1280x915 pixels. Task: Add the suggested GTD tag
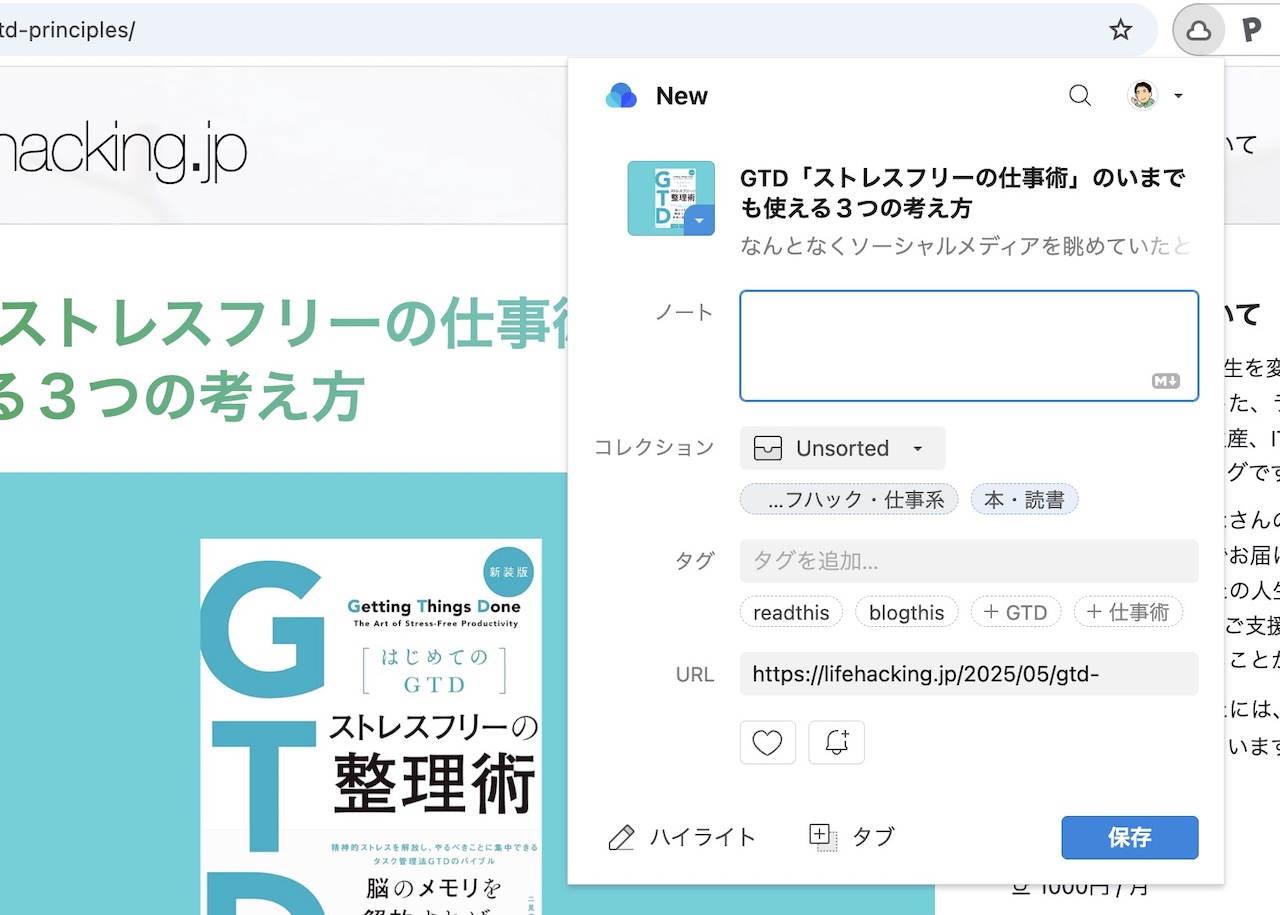(1016, 612)
